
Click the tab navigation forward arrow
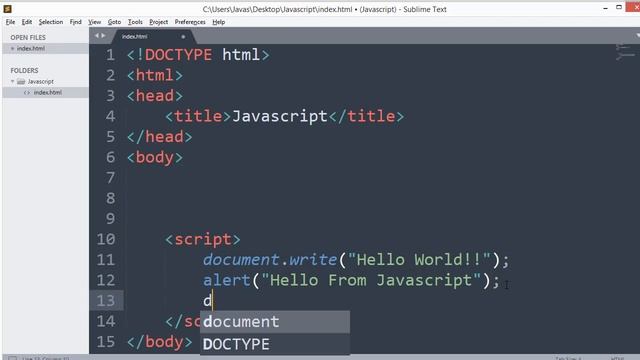click(103, 36)
